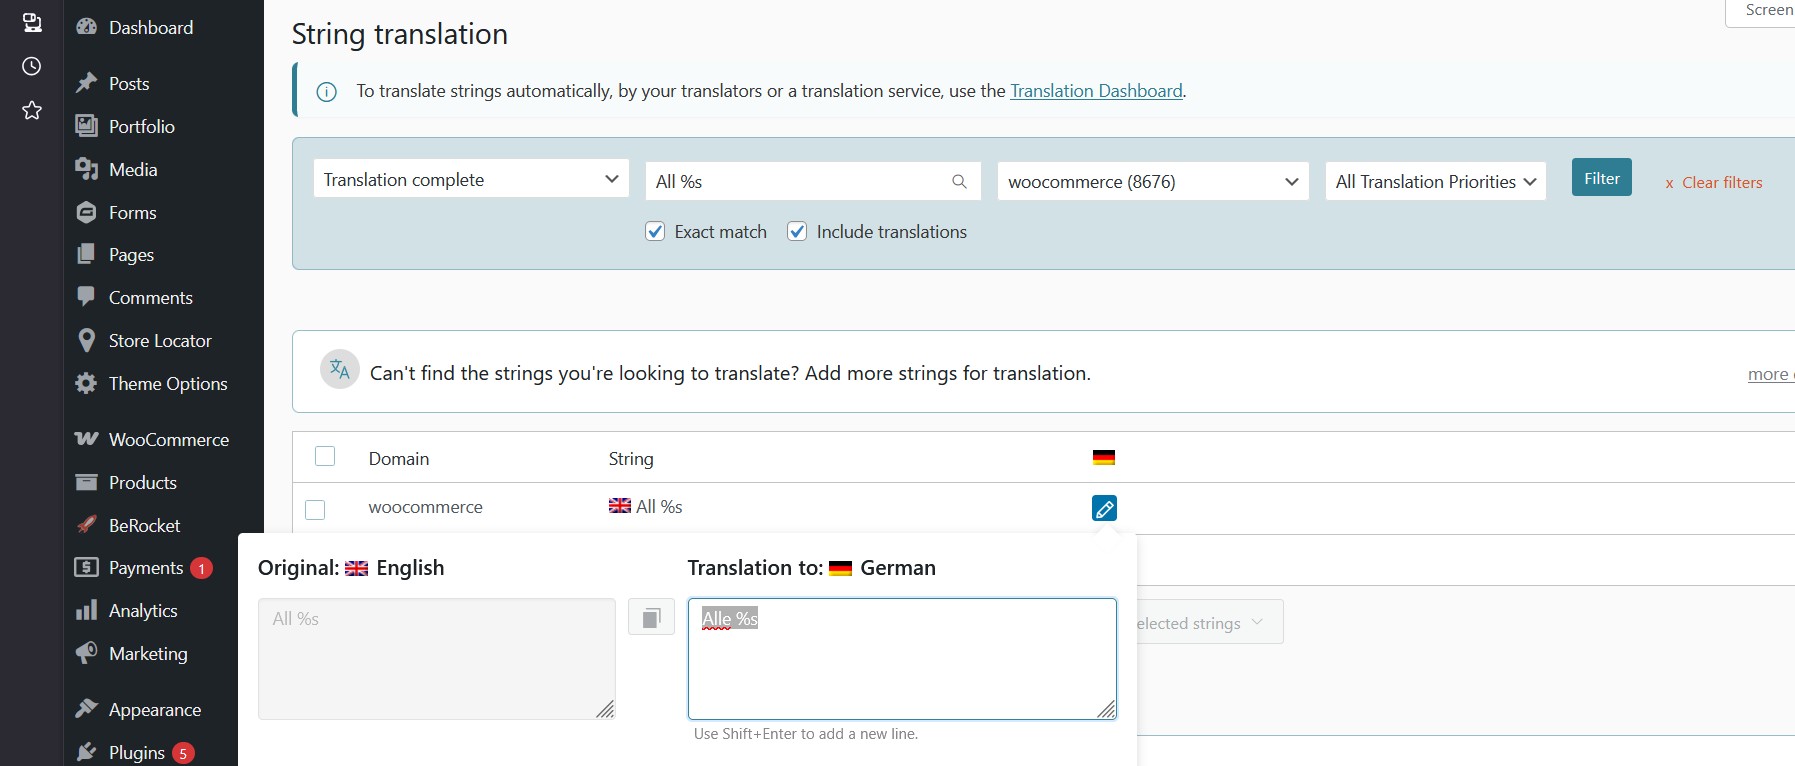The image size is (1795, 766).
Task: Click the Payments notification badge
Action: pos(201,568)
